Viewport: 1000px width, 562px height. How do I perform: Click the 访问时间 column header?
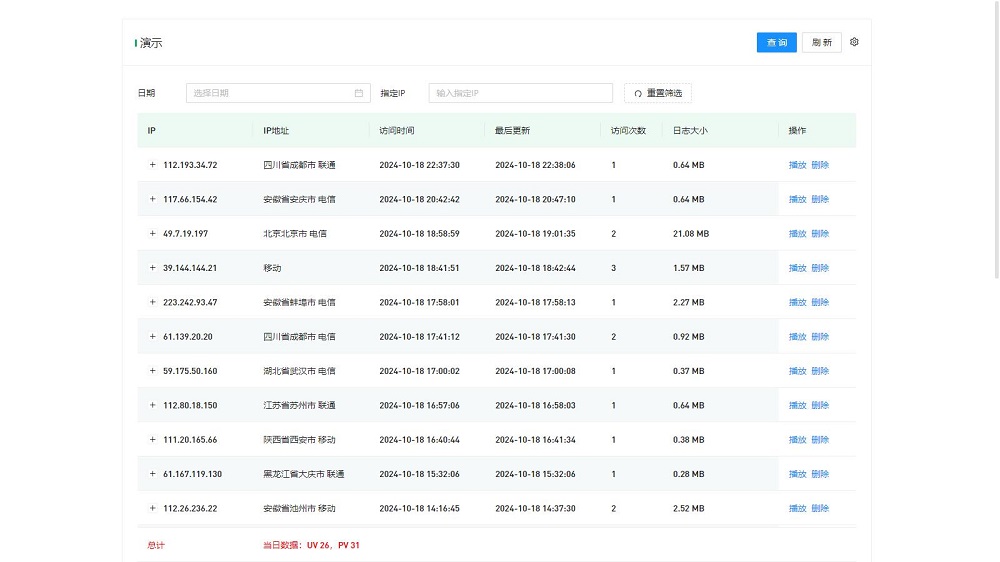[397, 131]
